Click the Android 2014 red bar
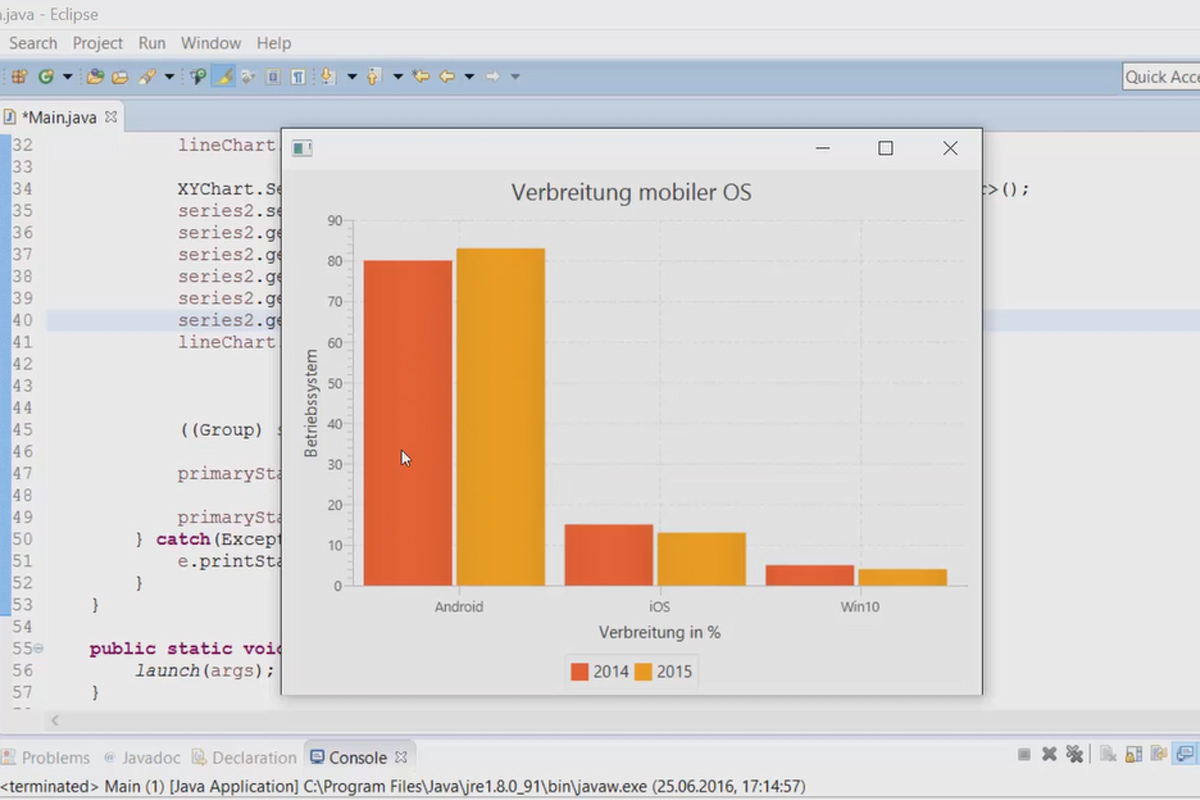 coord(408,423)
